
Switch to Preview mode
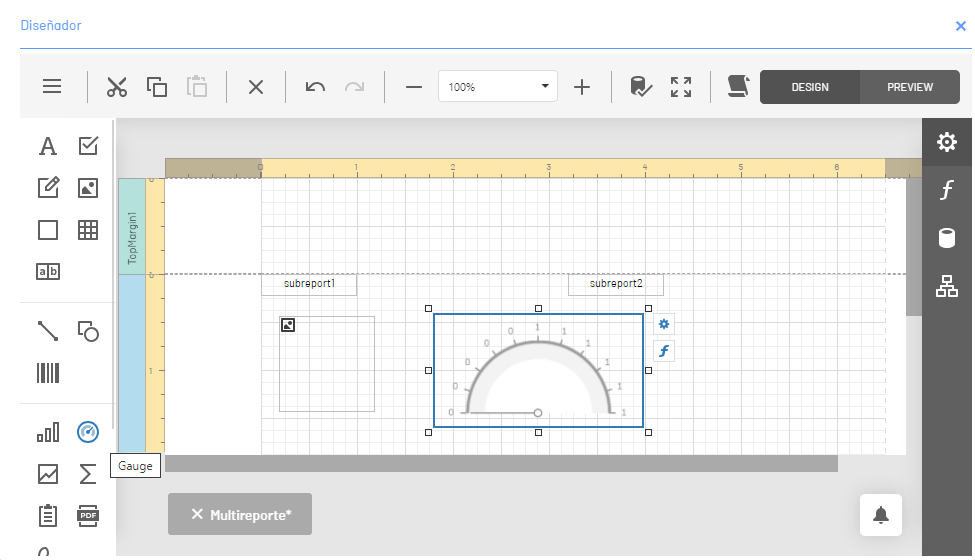click(909, 87)
